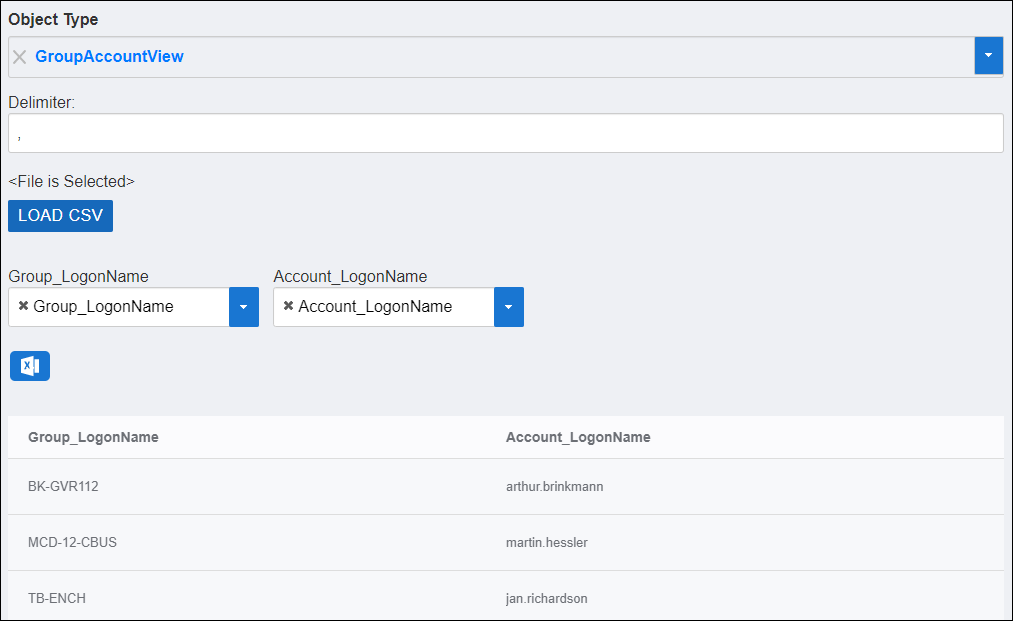Open the Group_LogonName mapping dropdown arrow
The width and height of the screenshot is (1013, 621).
click(x=244, y=307)
